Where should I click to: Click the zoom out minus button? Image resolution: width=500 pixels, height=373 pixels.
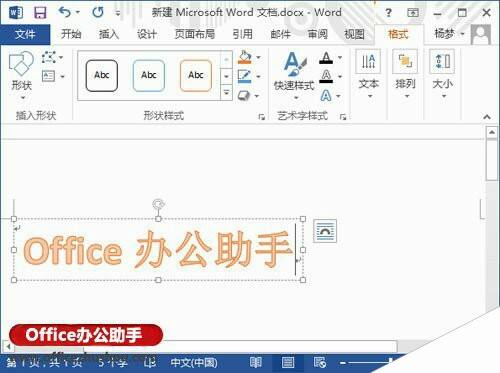click(x=343, y=362)
